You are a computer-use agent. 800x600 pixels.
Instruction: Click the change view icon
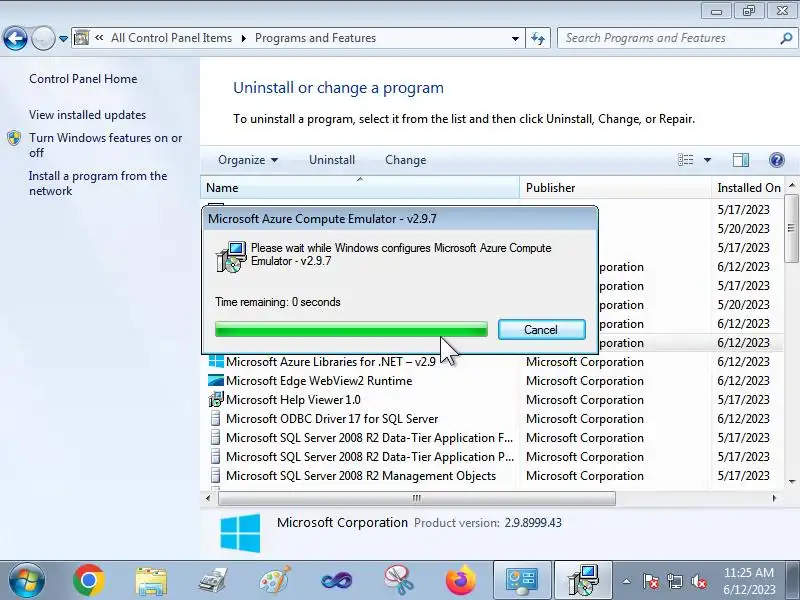pos(685,160)
